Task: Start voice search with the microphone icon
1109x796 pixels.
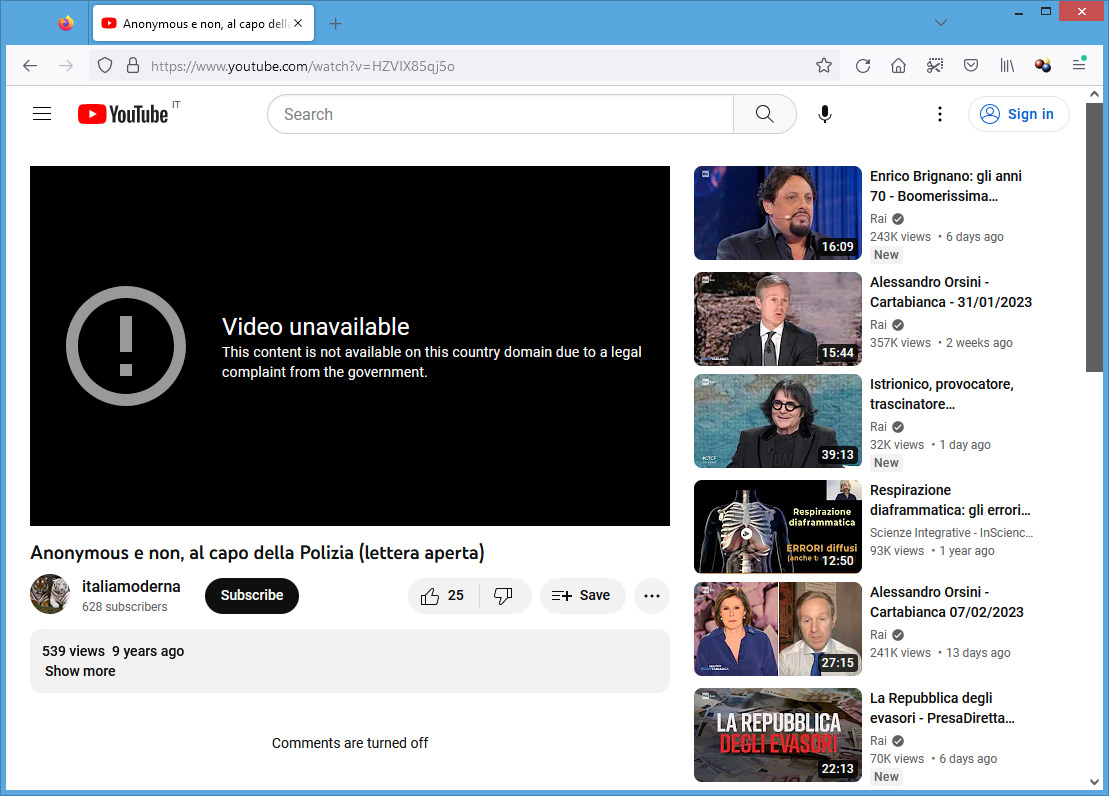Action: coord(824,114)
